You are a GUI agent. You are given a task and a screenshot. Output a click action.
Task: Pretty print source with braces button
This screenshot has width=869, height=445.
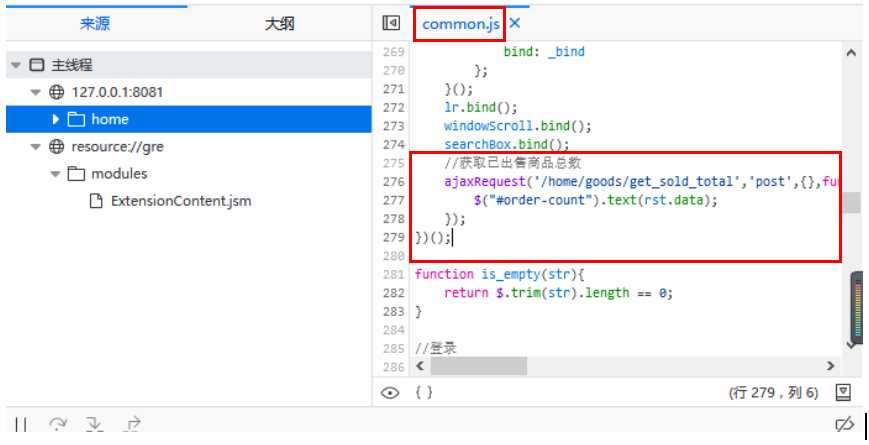[424, 392]
